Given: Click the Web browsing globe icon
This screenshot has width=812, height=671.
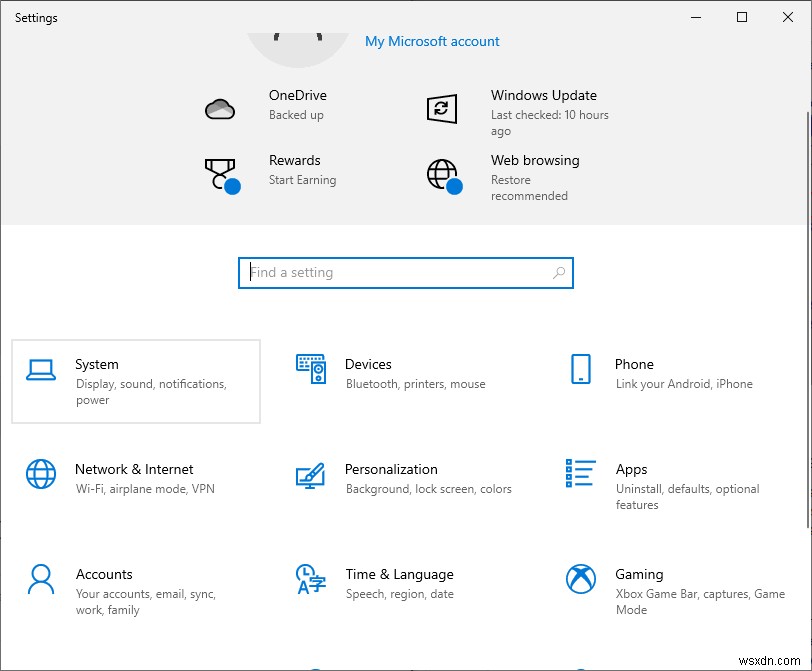Looking at the screenshot, I should [442, 173].
